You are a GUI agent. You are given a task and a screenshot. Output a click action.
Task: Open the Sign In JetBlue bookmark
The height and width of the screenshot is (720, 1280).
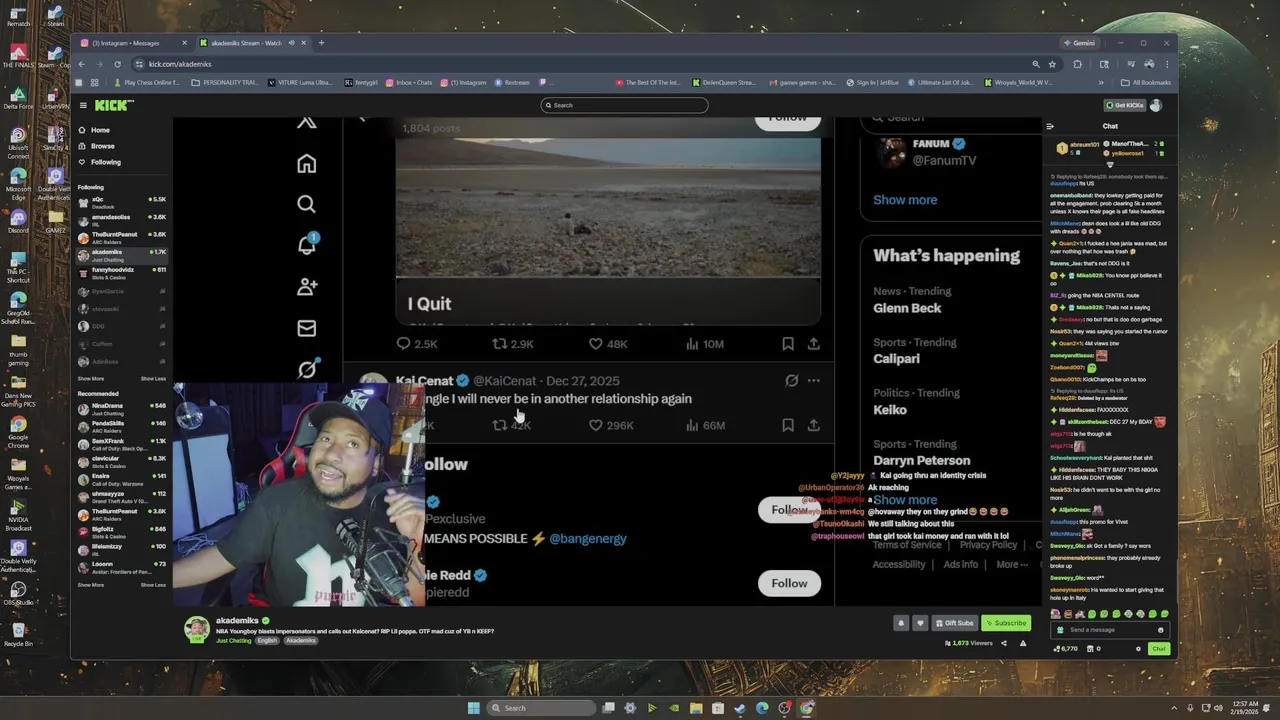[x=872, y=83]
